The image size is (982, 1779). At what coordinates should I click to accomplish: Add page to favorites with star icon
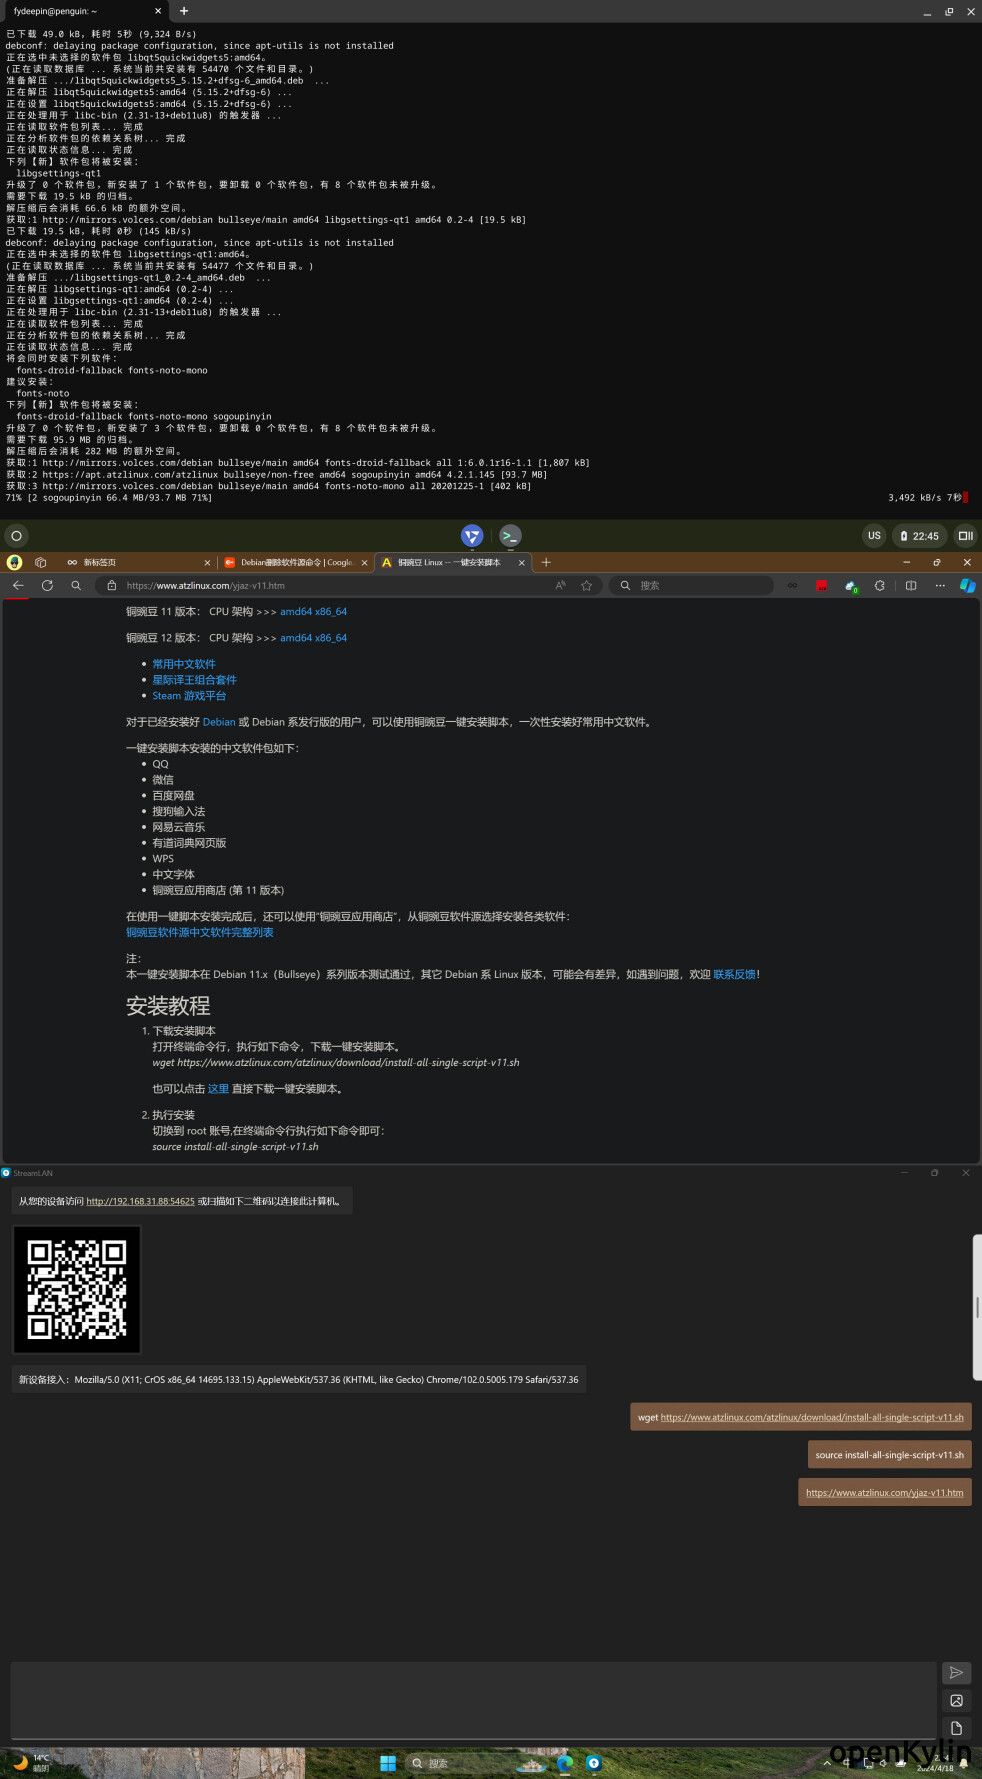[x=587, y=586]
